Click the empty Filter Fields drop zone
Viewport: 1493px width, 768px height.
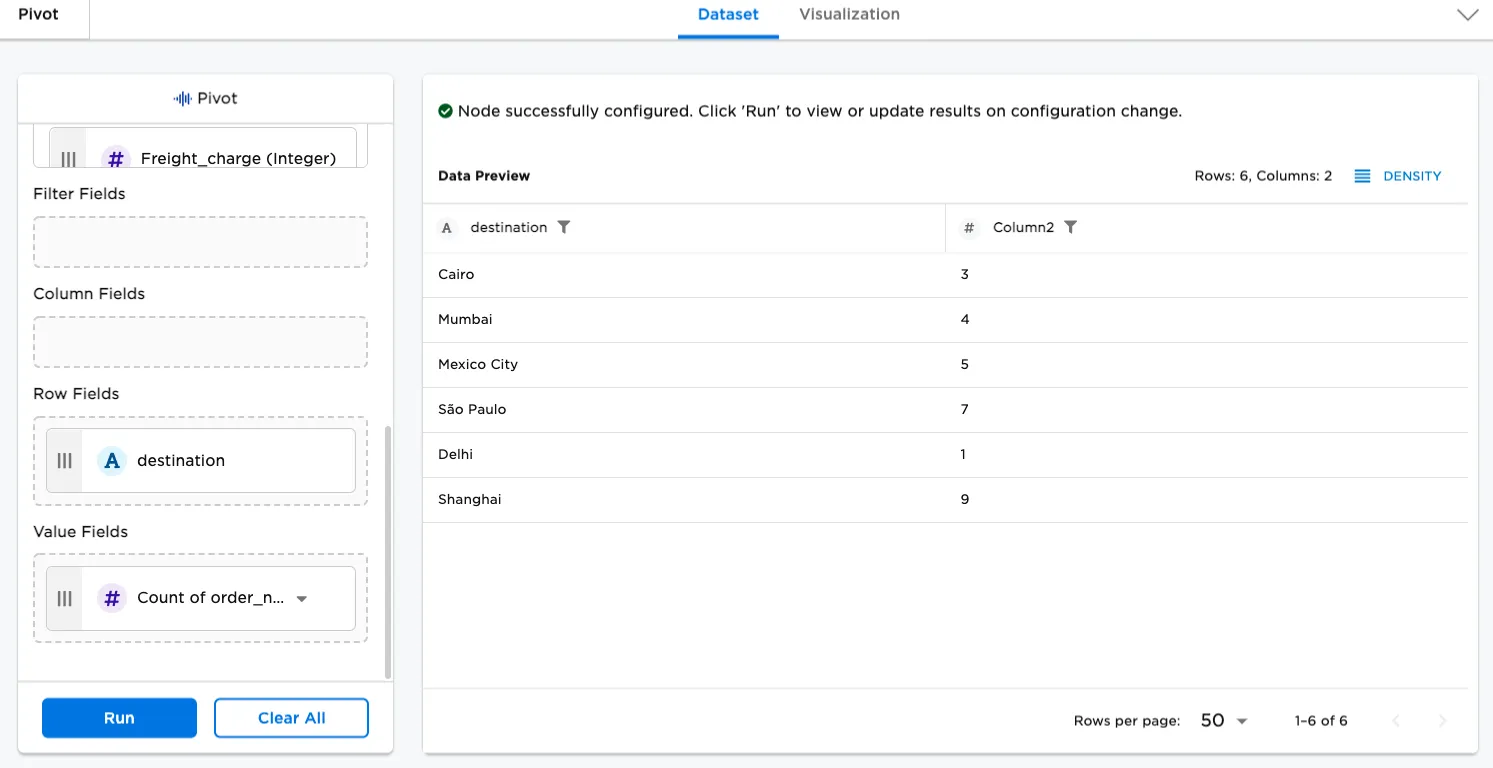(200, 242)
